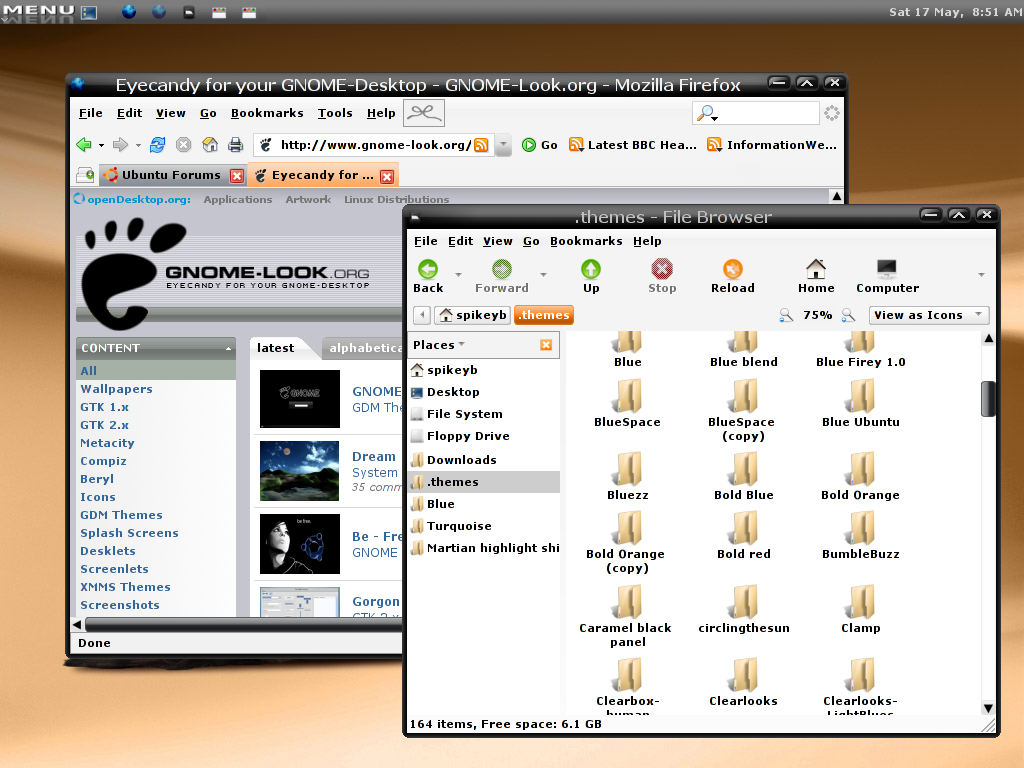The height and width of the screenshot is (768, 1024).
Task: Click the Back arrow in Firefox toolbar
Action: coord(84,144)
